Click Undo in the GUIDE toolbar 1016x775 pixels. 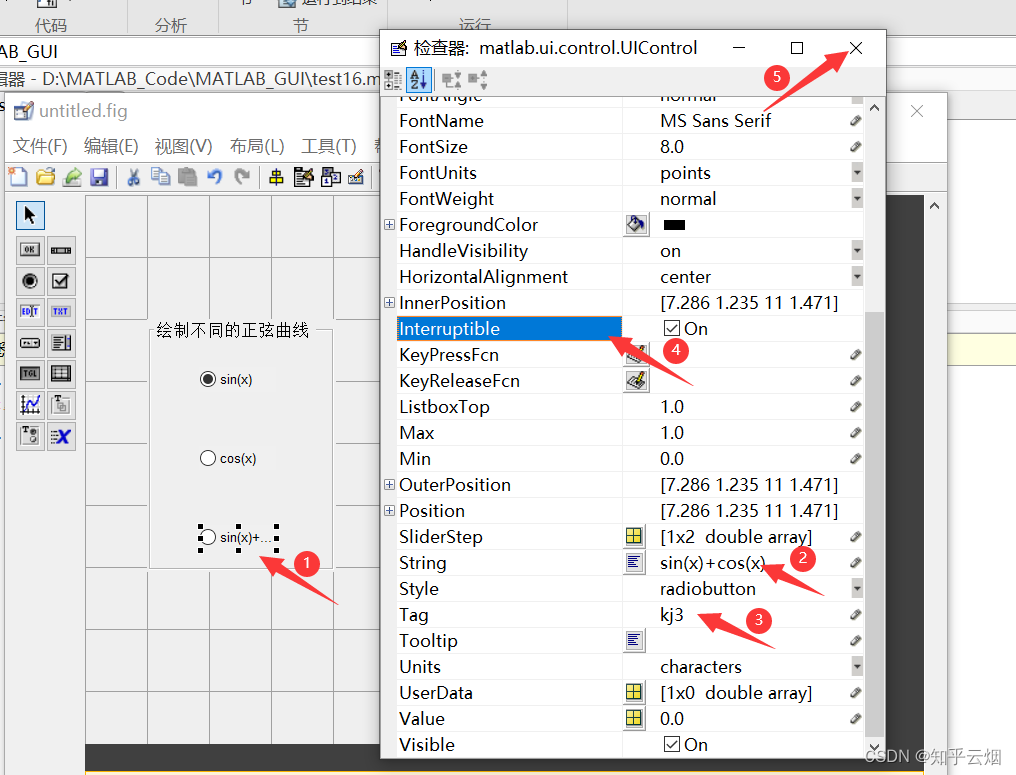(x=214, y=177)
